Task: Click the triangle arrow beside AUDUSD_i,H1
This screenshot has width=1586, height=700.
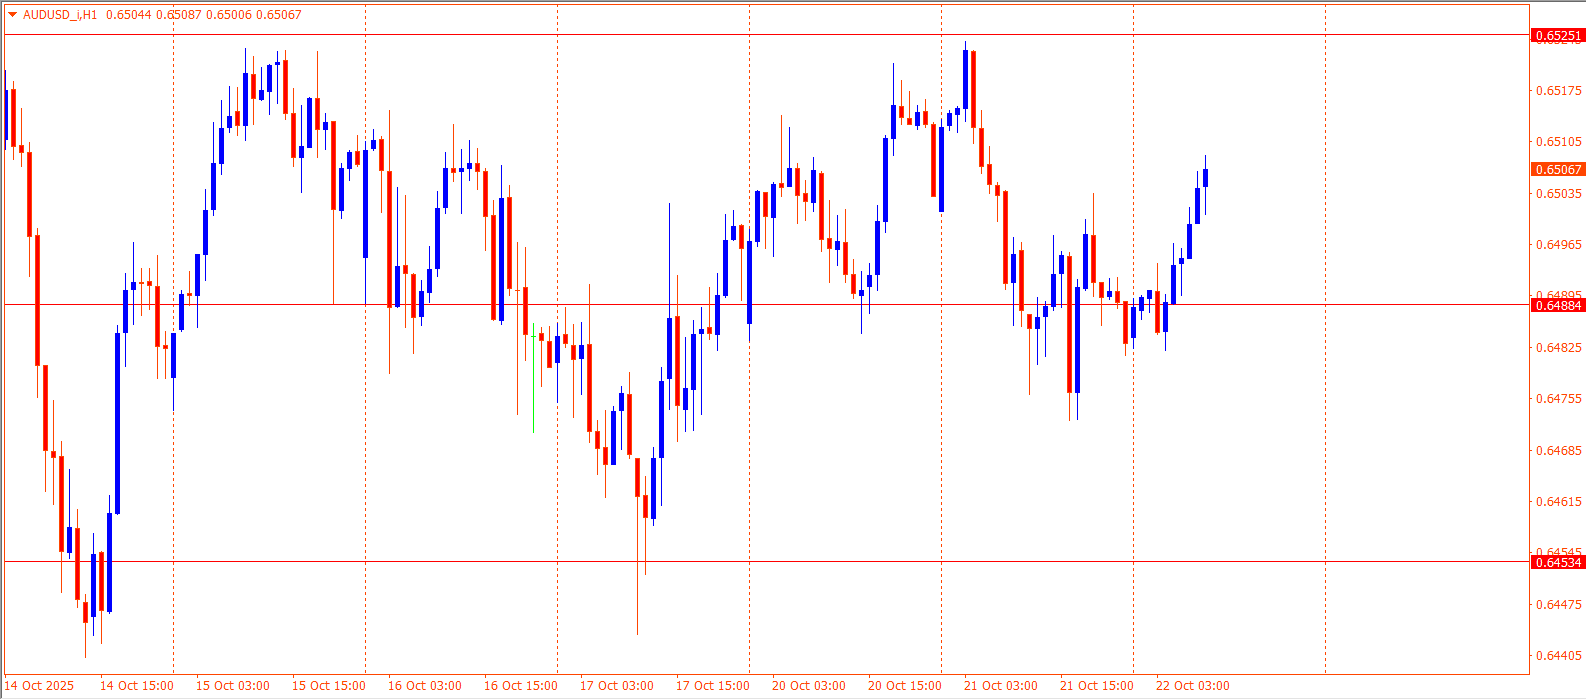Action: (12, 15)
